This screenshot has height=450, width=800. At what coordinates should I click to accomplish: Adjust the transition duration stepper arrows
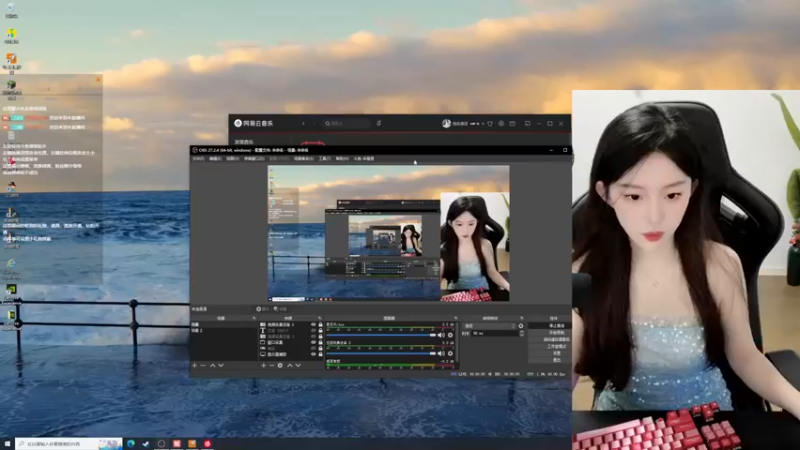click(521, 333)
